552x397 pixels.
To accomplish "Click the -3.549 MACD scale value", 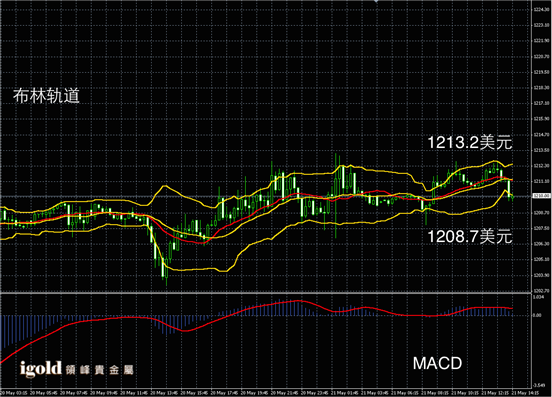I will click(539, 385).
